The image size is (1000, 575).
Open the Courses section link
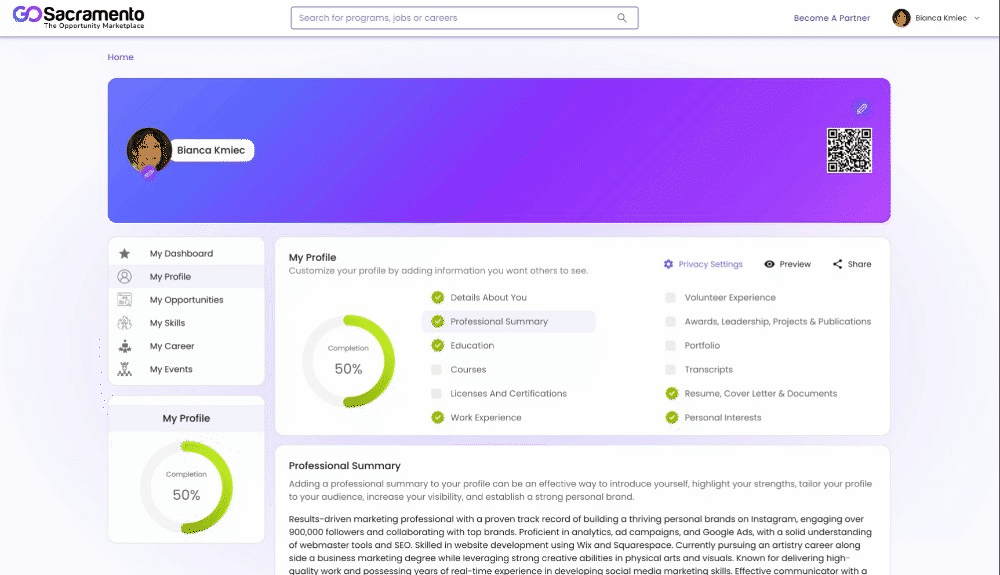coord(468,370)
